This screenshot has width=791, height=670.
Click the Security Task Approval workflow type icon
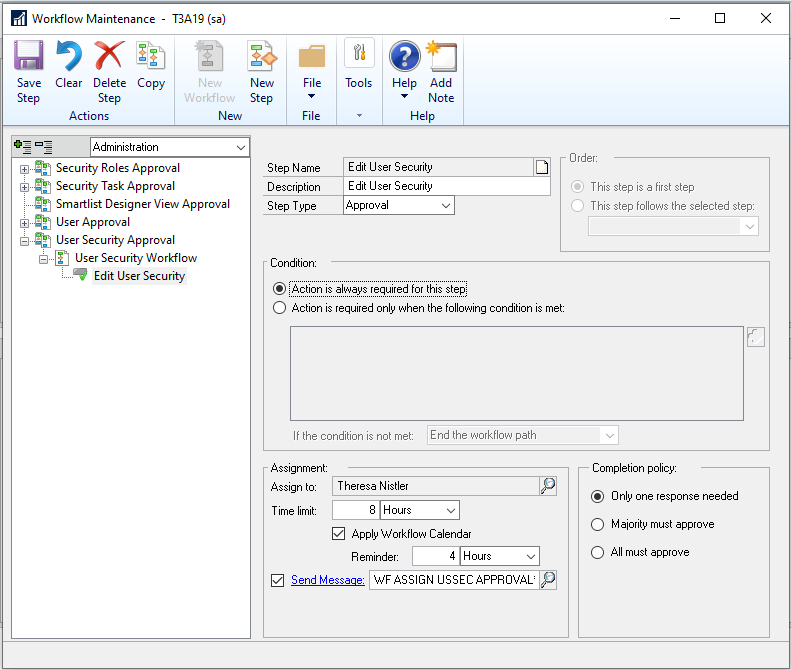click(x=43, y=186)
